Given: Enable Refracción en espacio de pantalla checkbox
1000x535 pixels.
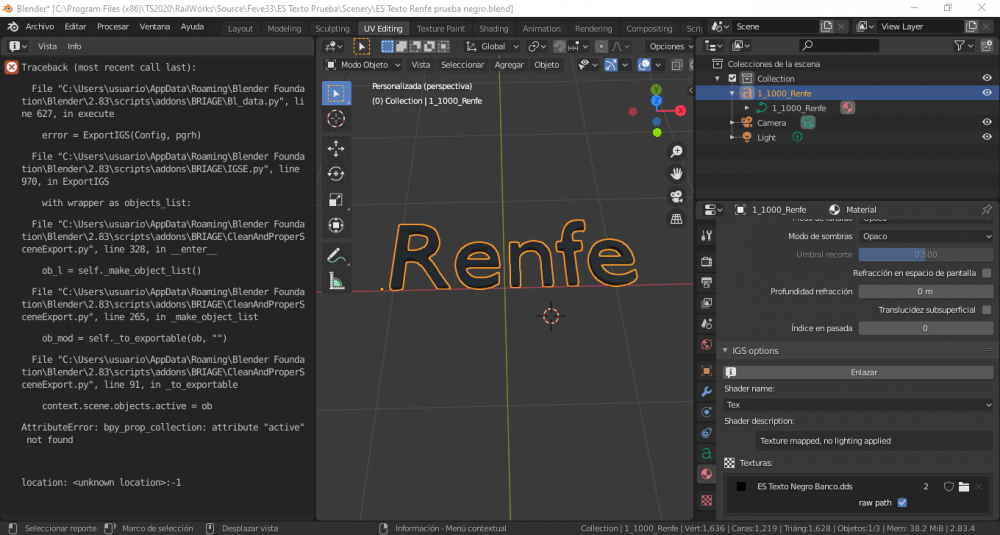Looking at the screenshot, I should pyautogui.click(x=987, y=273).
